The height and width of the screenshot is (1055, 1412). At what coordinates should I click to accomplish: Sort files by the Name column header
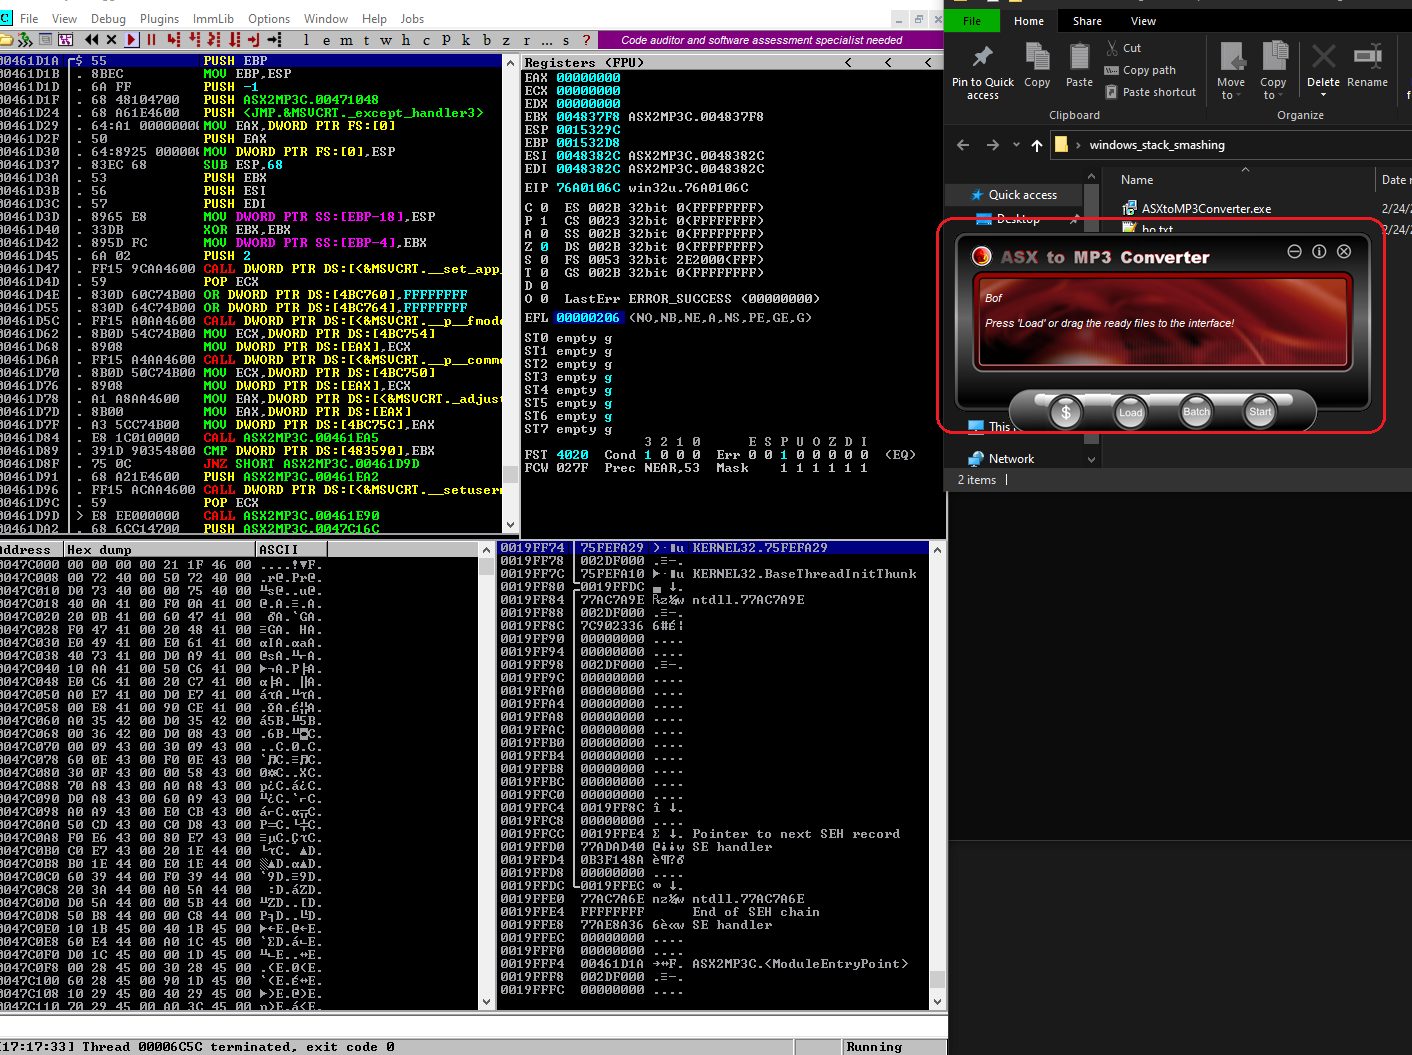point(1137,180)
